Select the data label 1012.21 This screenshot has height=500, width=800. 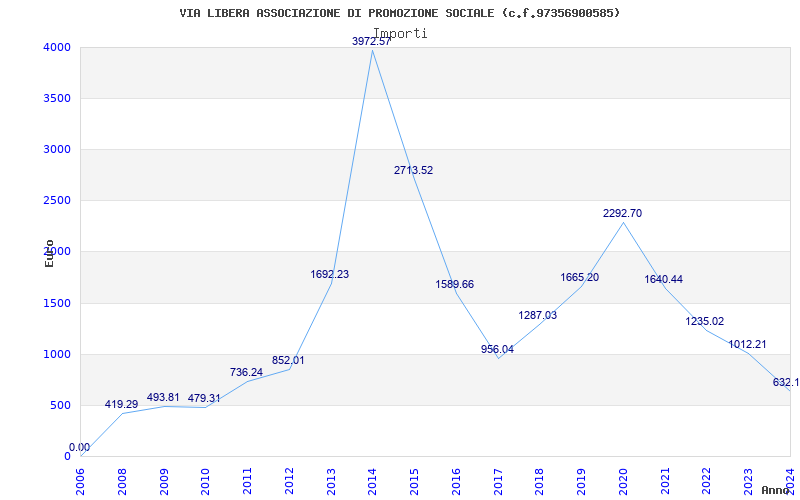[747, 344]
